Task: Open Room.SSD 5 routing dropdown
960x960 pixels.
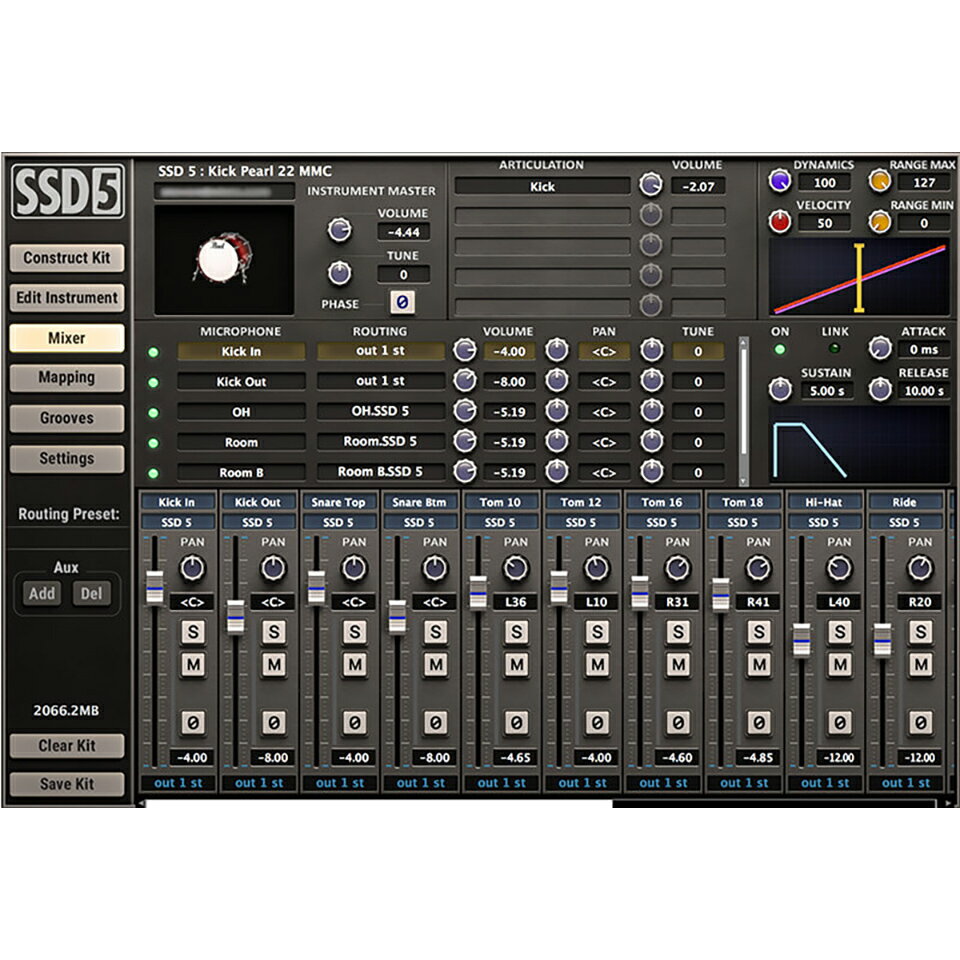Action: pos(380,441)
